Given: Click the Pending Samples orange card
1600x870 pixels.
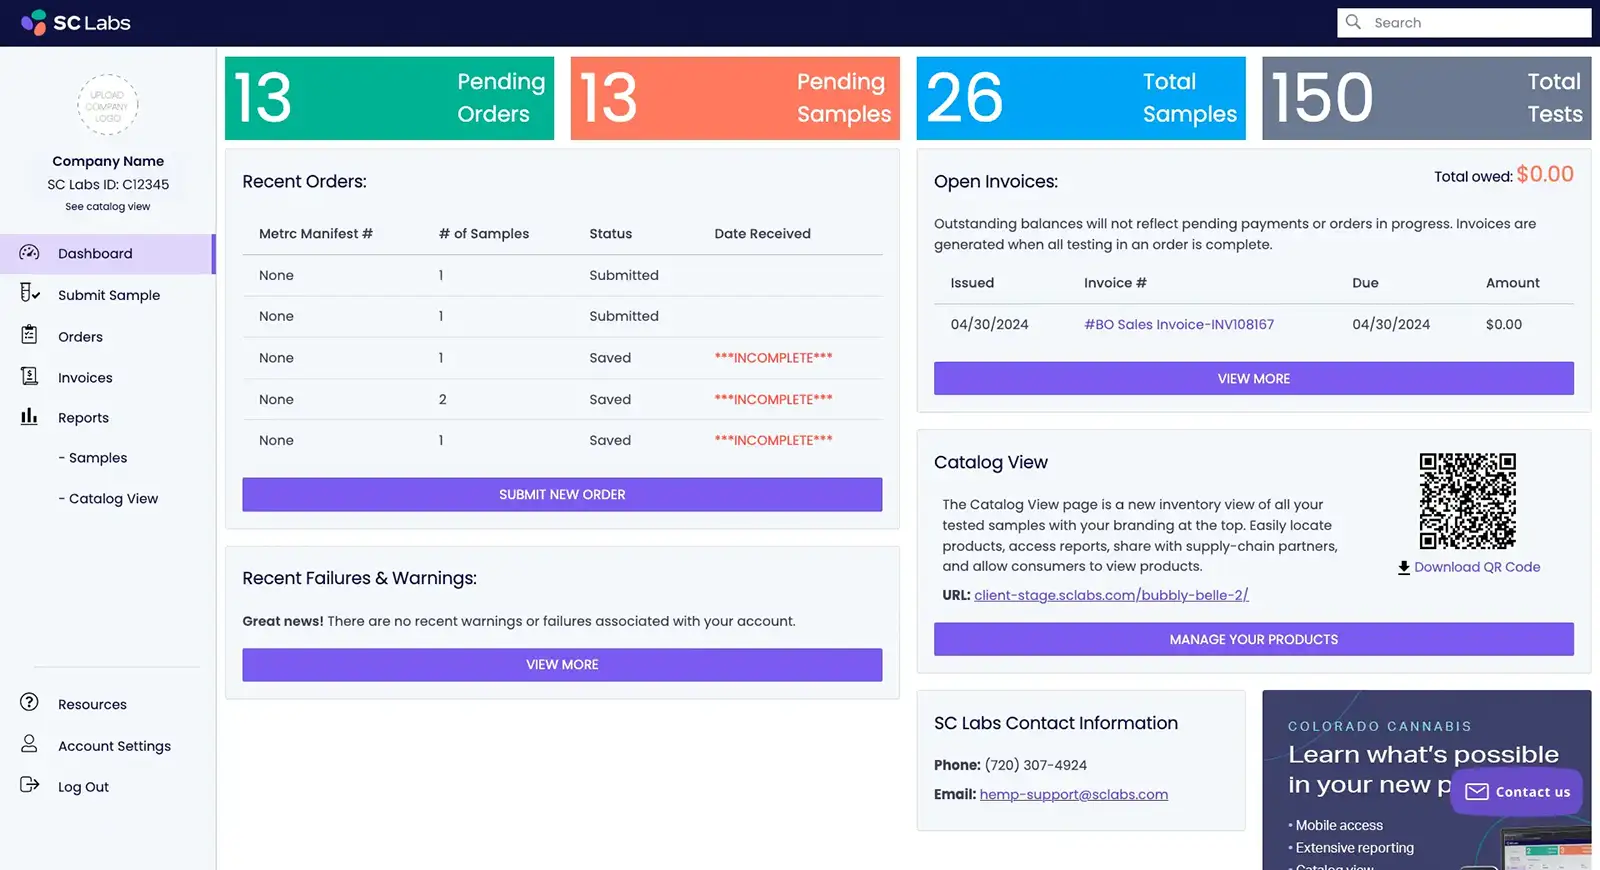Looking at the screenshot, I should point(735,98).
